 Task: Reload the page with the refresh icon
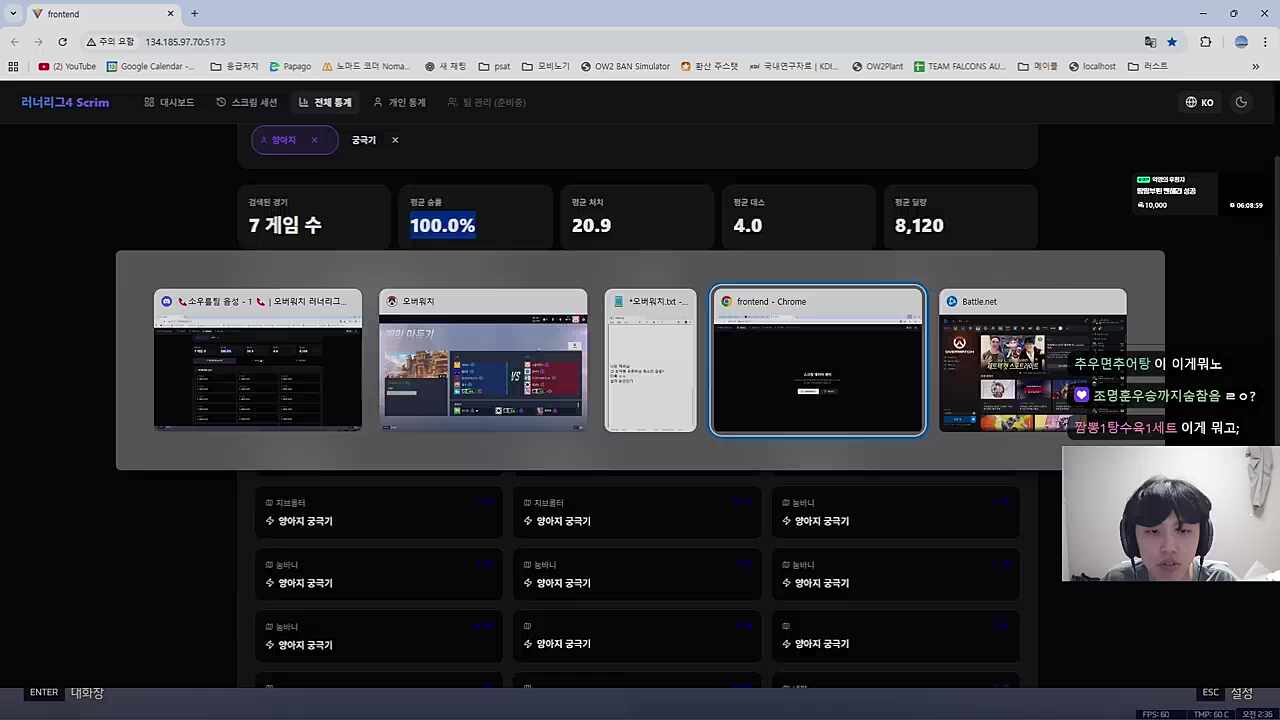62,42
